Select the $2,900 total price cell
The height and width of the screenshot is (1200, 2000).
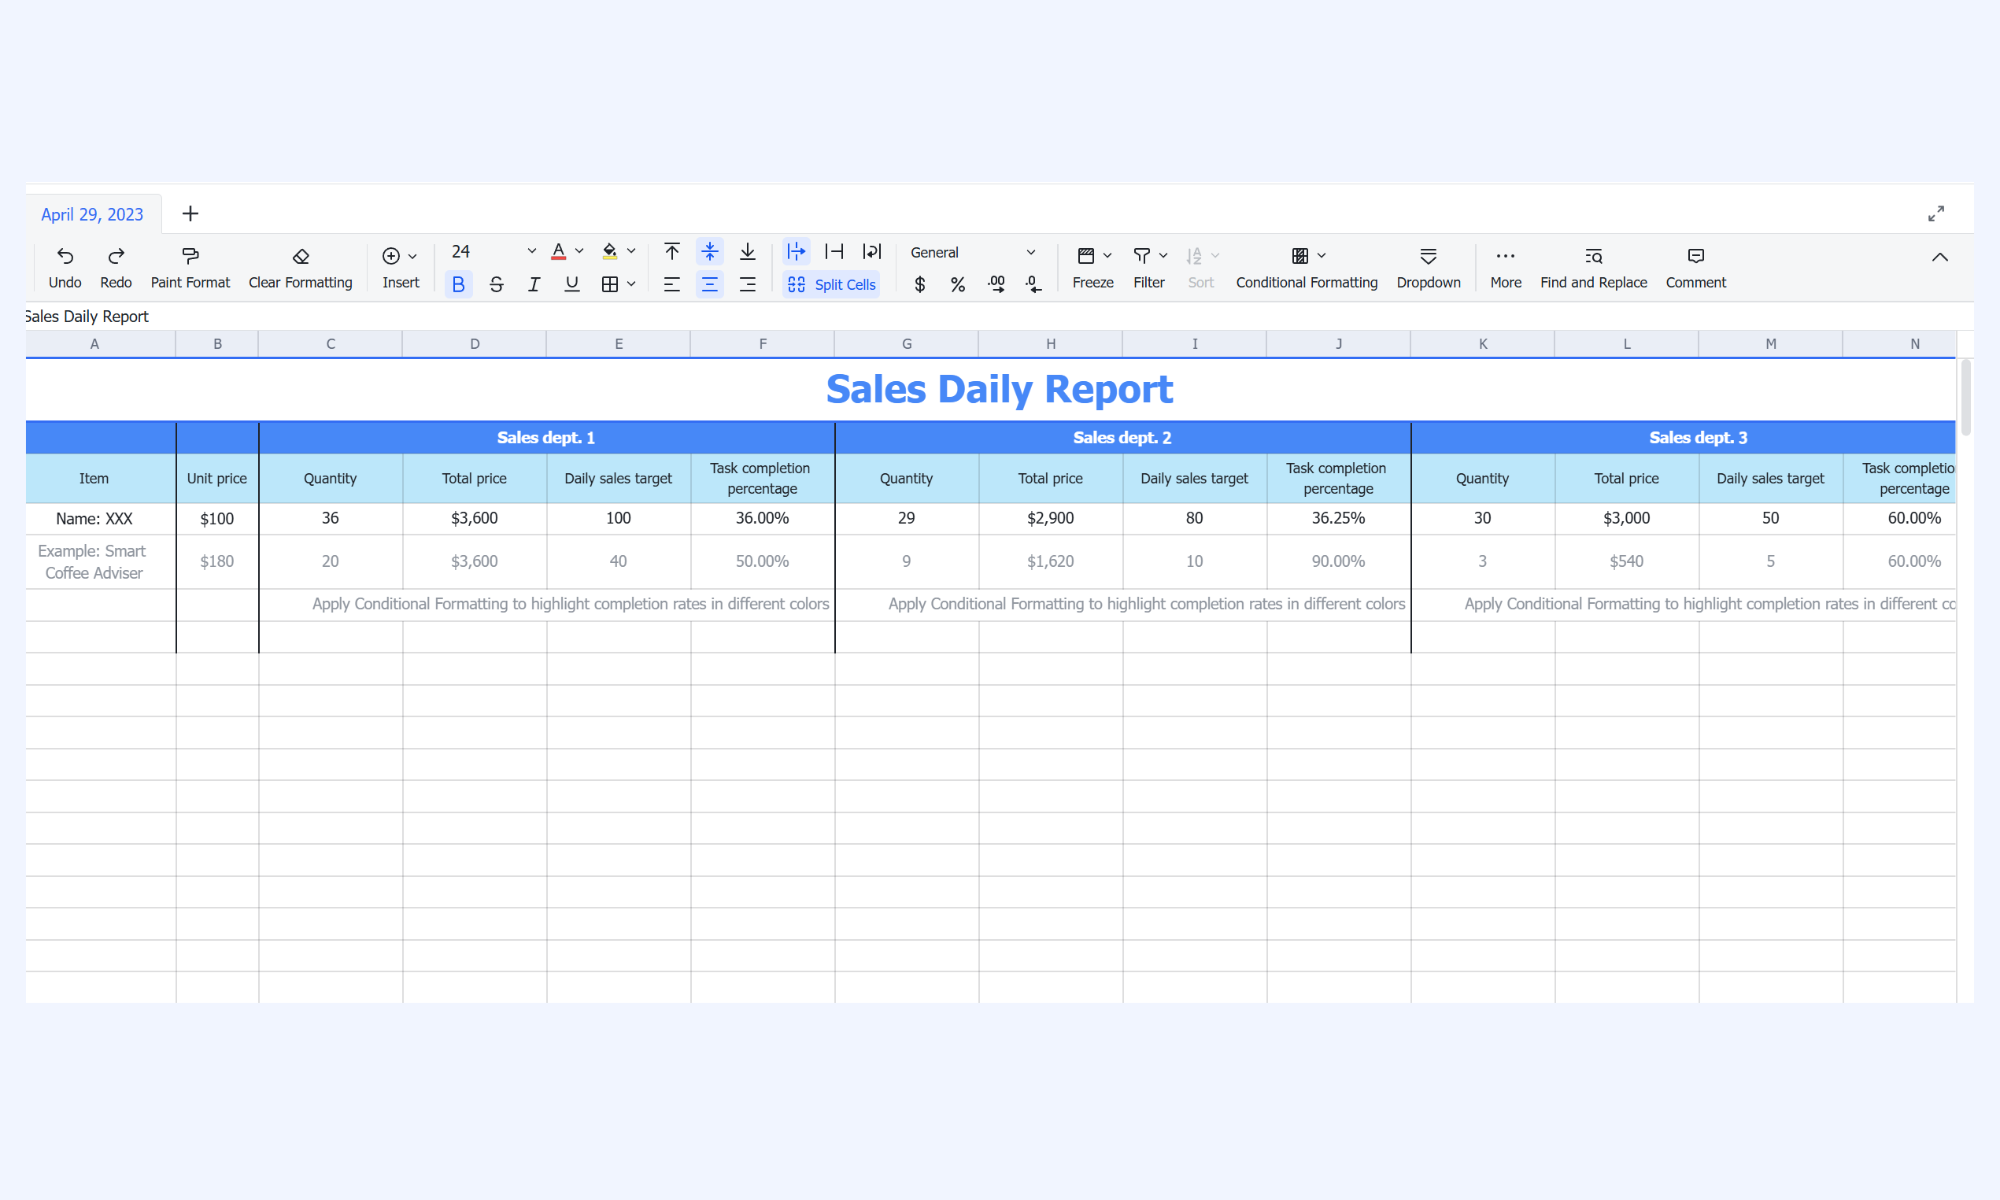(1050, 518)
